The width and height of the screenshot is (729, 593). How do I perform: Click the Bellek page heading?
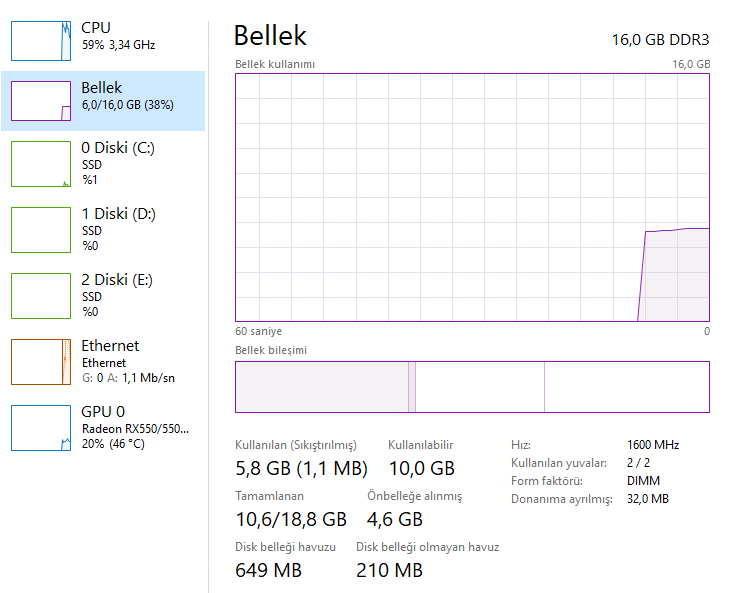(x=270, y=36)
